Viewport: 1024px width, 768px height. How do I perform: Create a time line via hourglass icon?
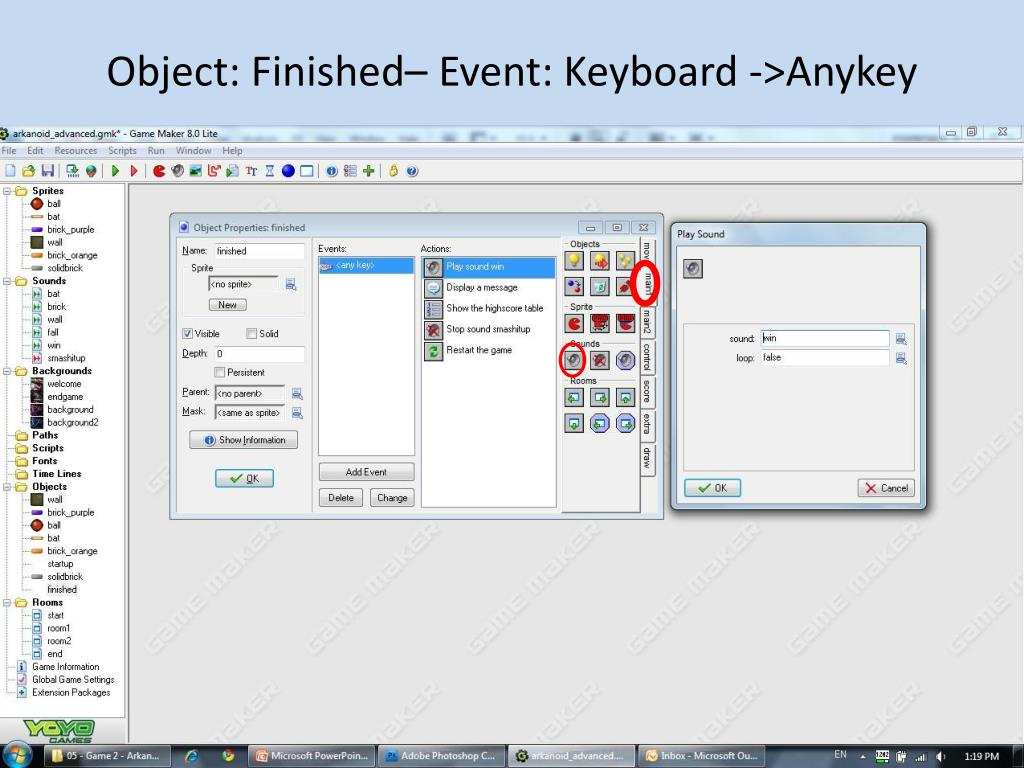click(x=270, y=171)
